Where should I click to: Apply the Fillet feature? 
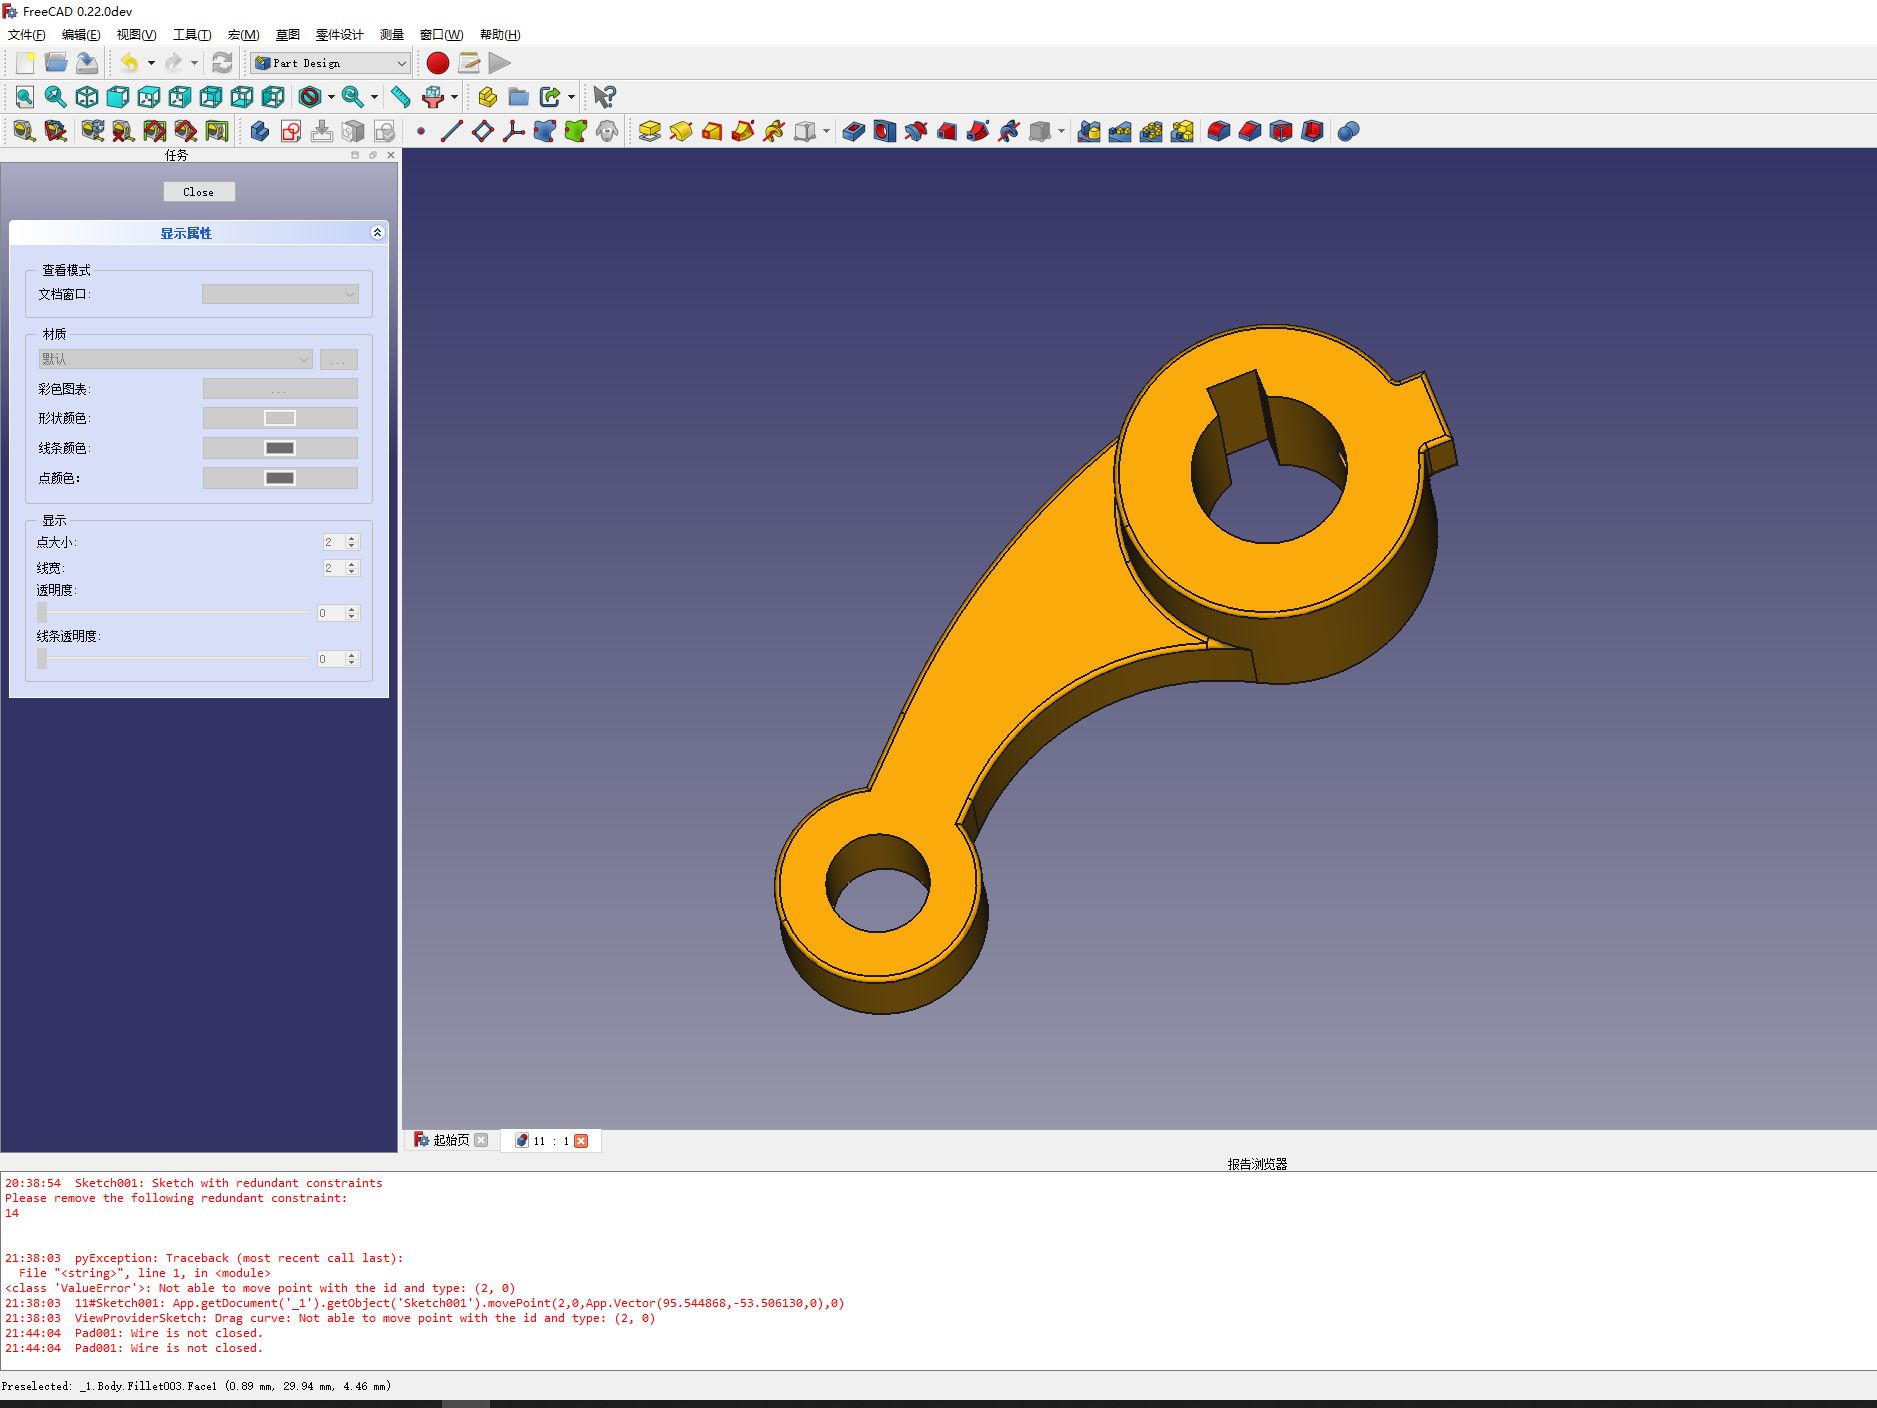tap(1220, 131)
